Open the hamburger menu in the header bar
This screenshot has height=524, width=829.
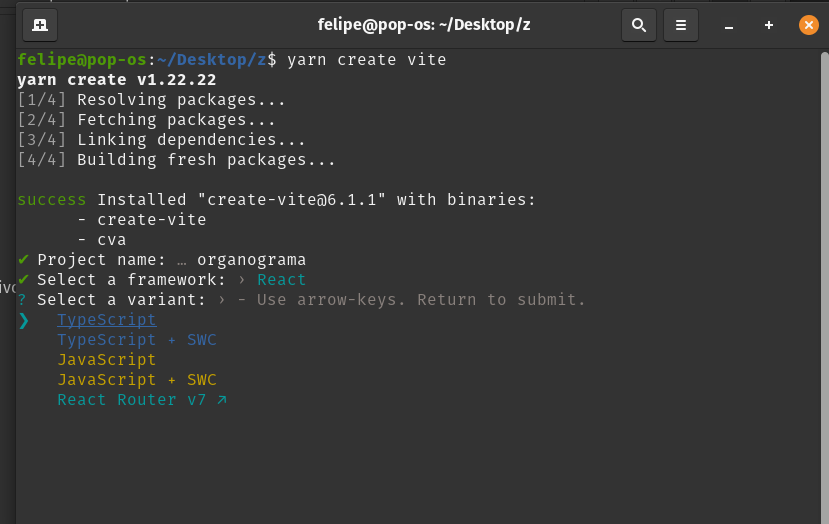click(x=681, y=24)
